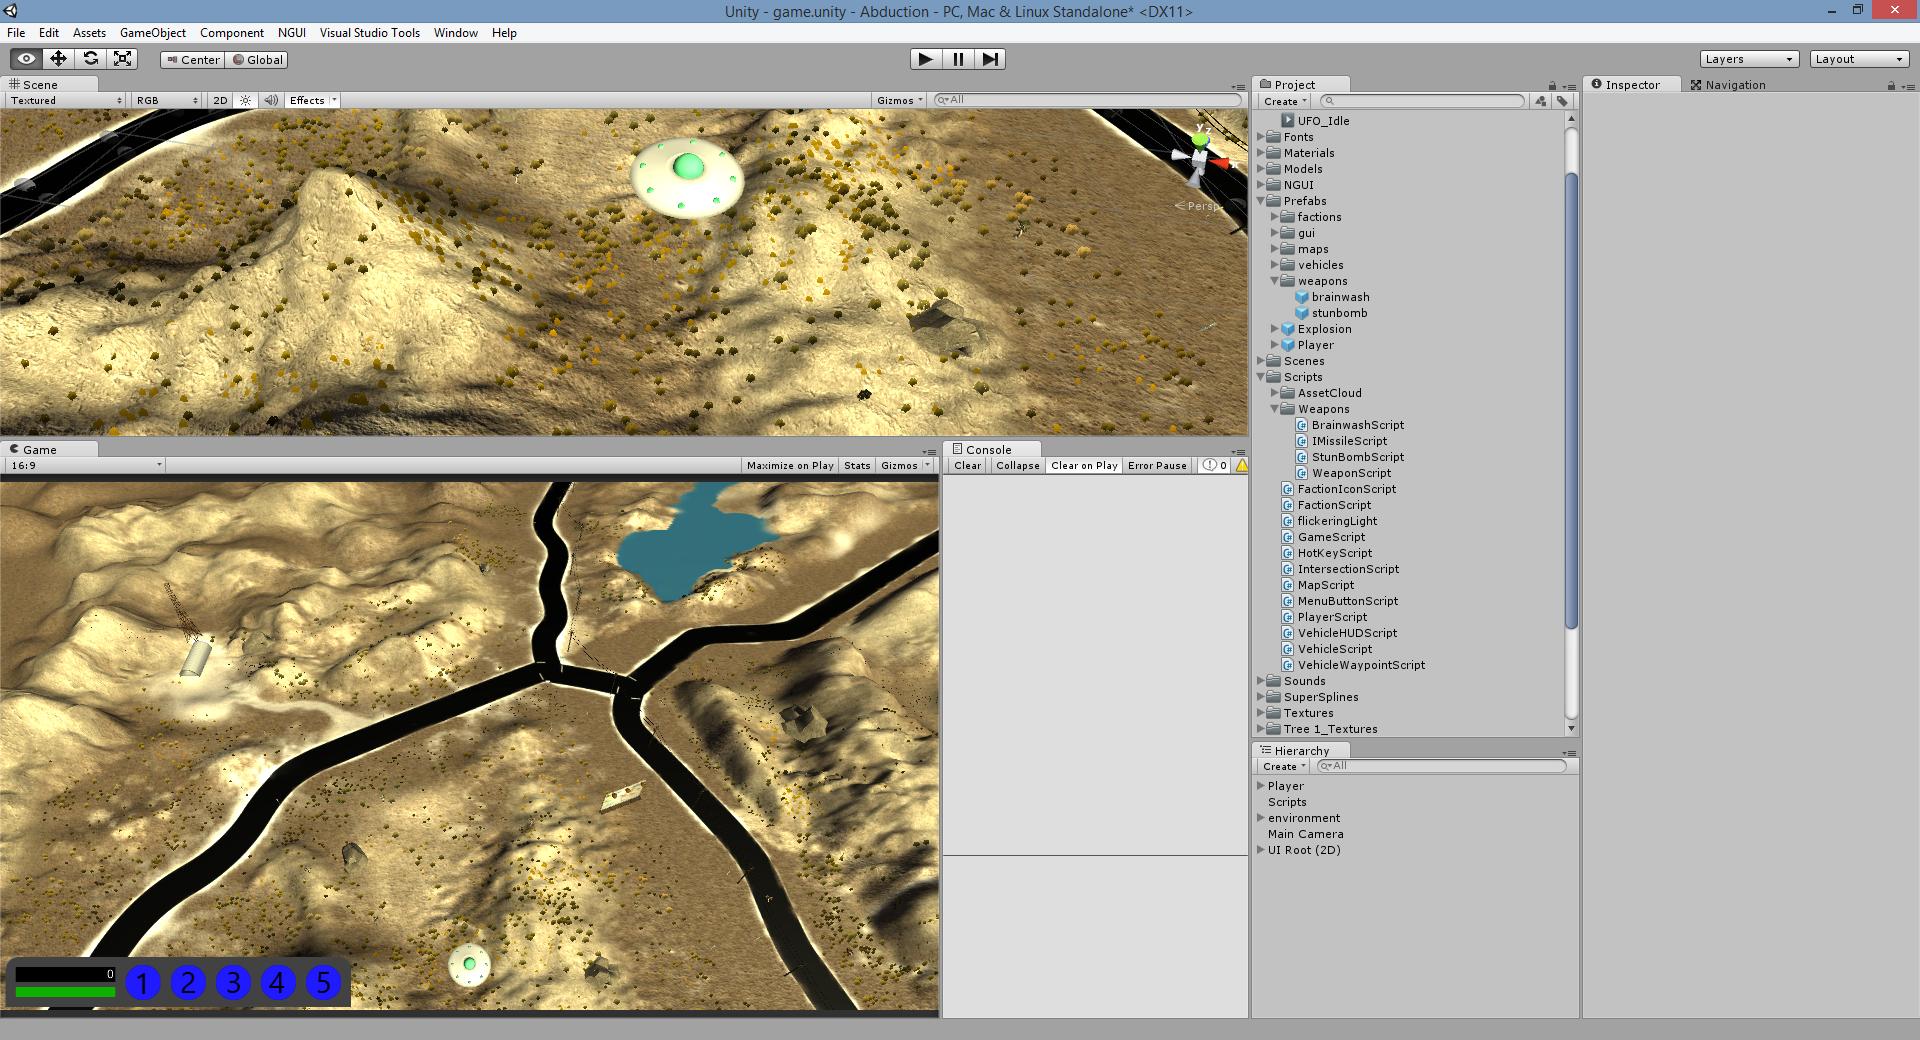This screenshot has height=1040, width=1920.
Task: Select the Rotate transform tool
Action: pyautogui.click(x=90, y=59)
